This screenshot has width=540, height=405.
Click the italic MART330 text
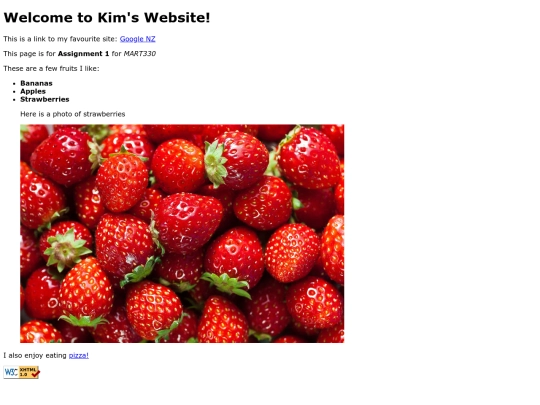[139, 54]
